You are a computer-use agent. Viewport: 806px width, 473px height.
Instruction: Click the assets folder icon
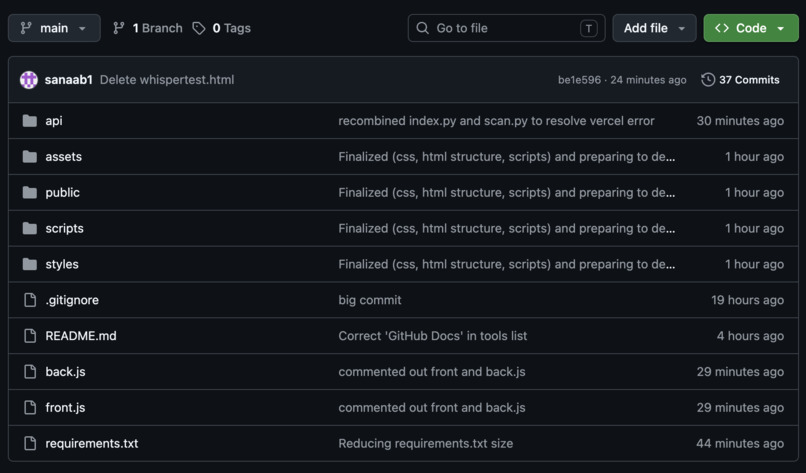point(30,156)
